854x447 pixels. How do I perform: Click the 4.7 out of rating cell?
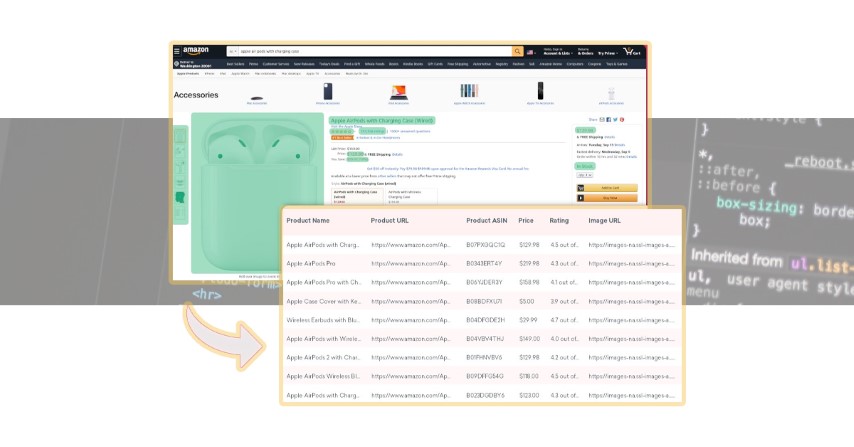564,320
